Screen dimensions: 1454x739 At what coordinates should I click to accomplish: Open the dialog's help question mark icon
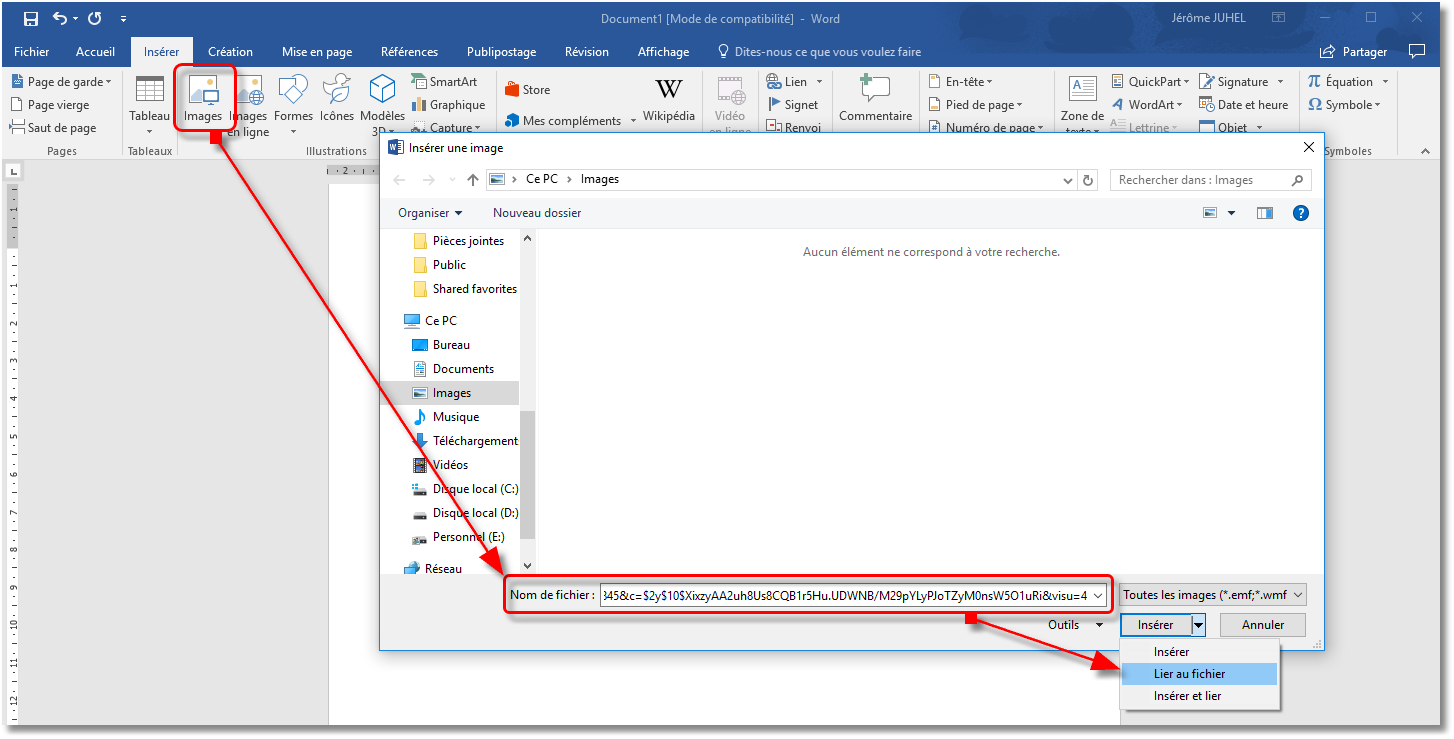pyautogui.click(x=1300, y=213)
